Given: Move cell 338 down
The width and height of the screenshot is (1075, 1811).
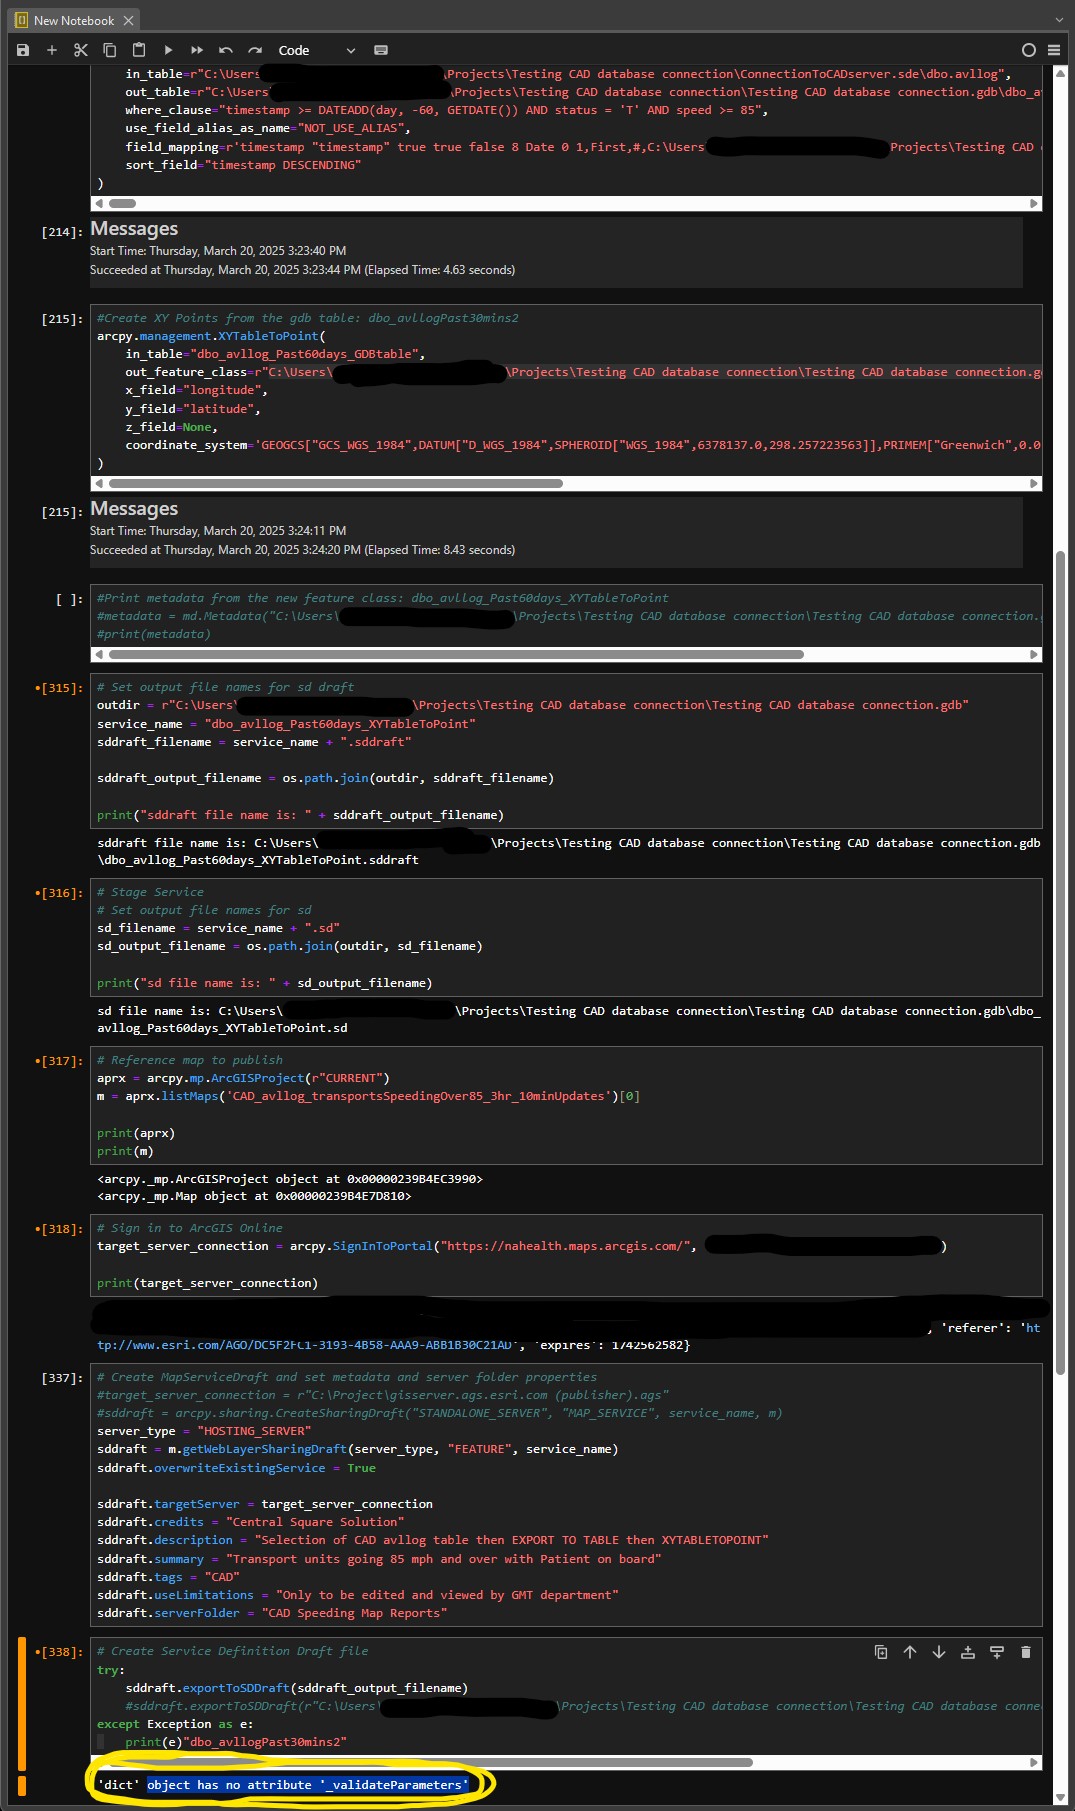Looking at the screenshot, I should [939, 1652].
